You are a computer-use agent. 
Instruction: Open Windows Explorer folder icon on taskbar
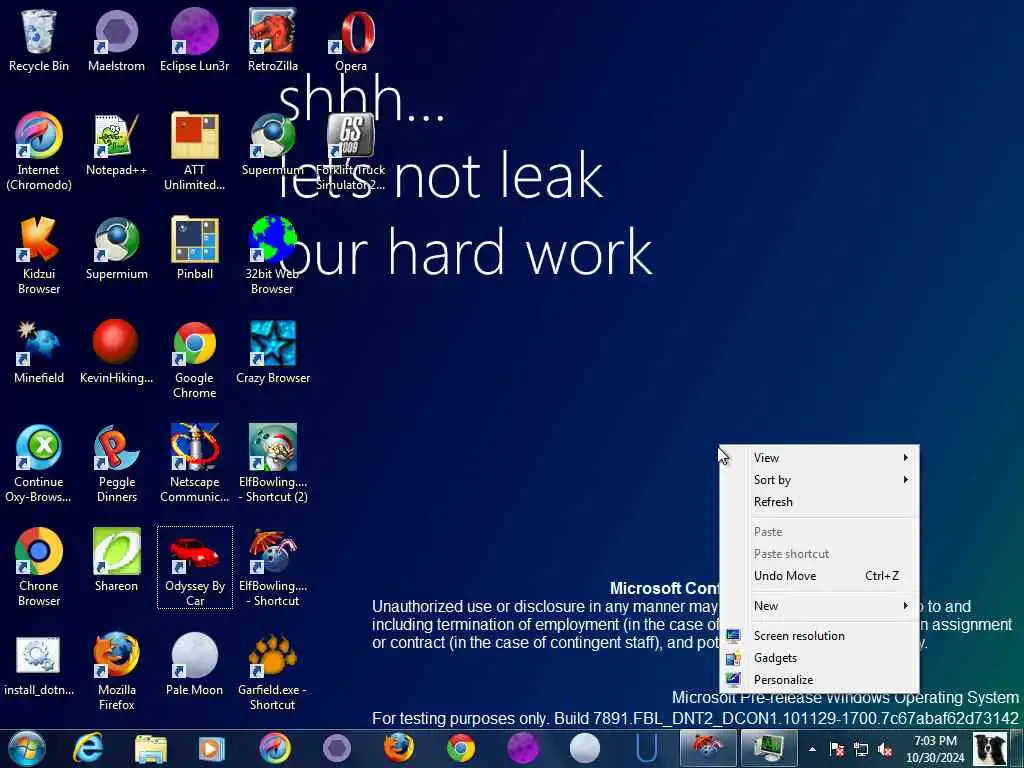(x=150, y=748)
